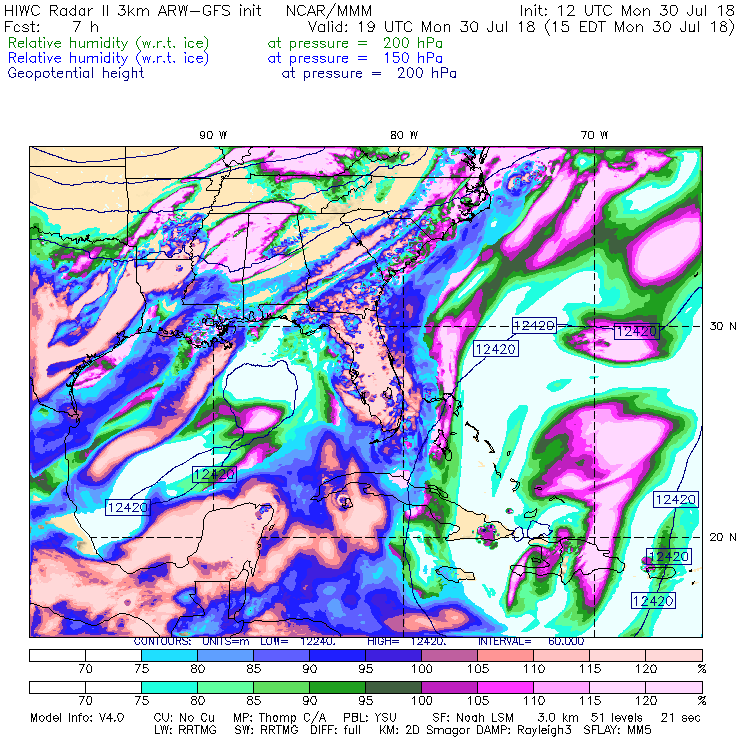Viewport: 740px width, 740px height.
Task: Click the 'LW: RRTMG' model setting
Action: [185, 730]
